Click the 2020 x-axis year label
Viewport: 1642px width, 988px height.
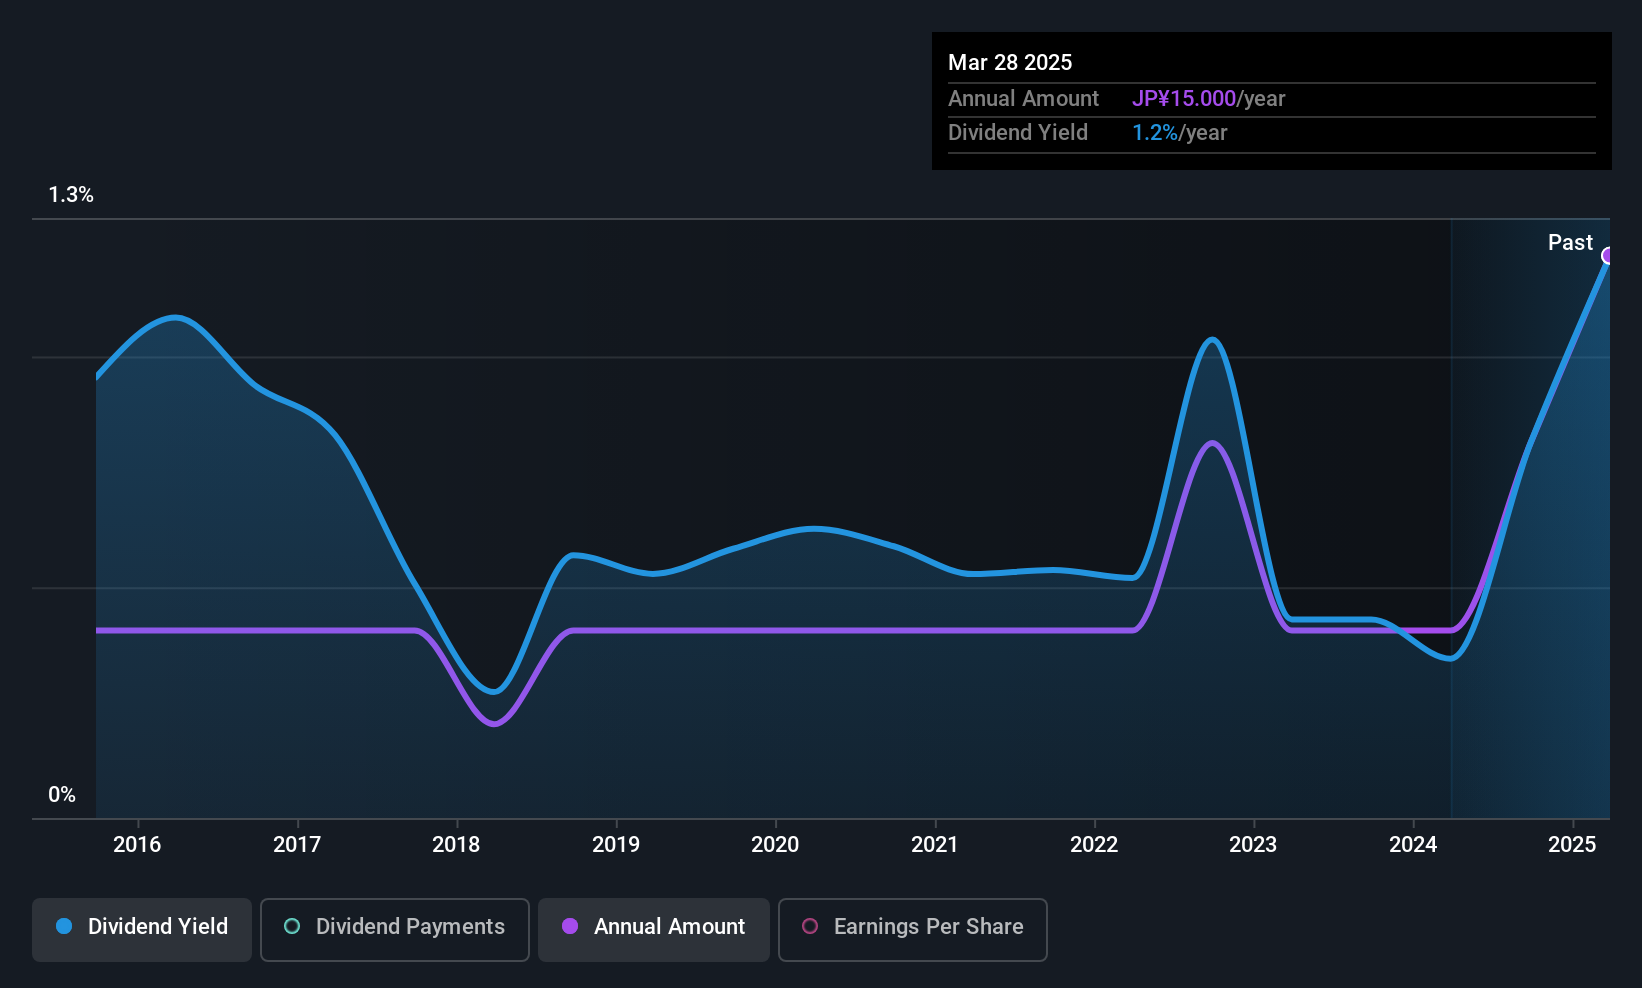click(775, 844)
